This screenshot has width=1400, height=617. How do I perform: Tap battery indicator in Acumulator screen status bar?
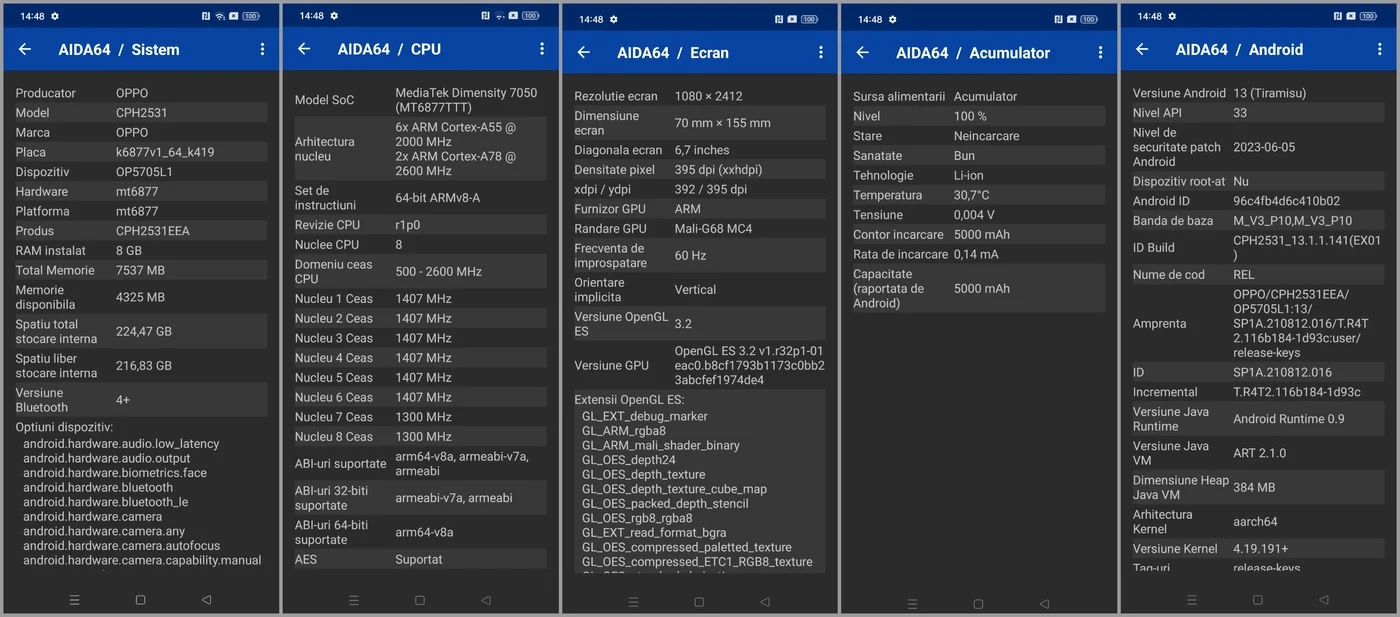click(x=1088, y=19)
